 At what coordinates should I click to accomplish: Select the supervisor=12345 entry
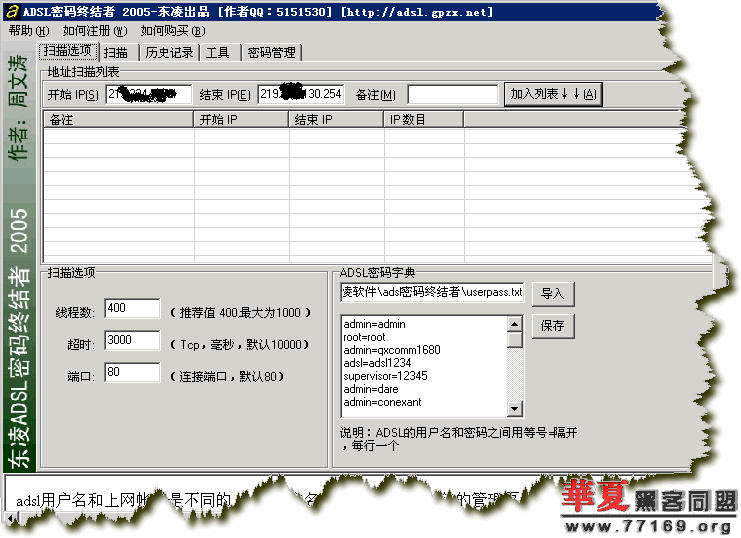tap(385, 376)
